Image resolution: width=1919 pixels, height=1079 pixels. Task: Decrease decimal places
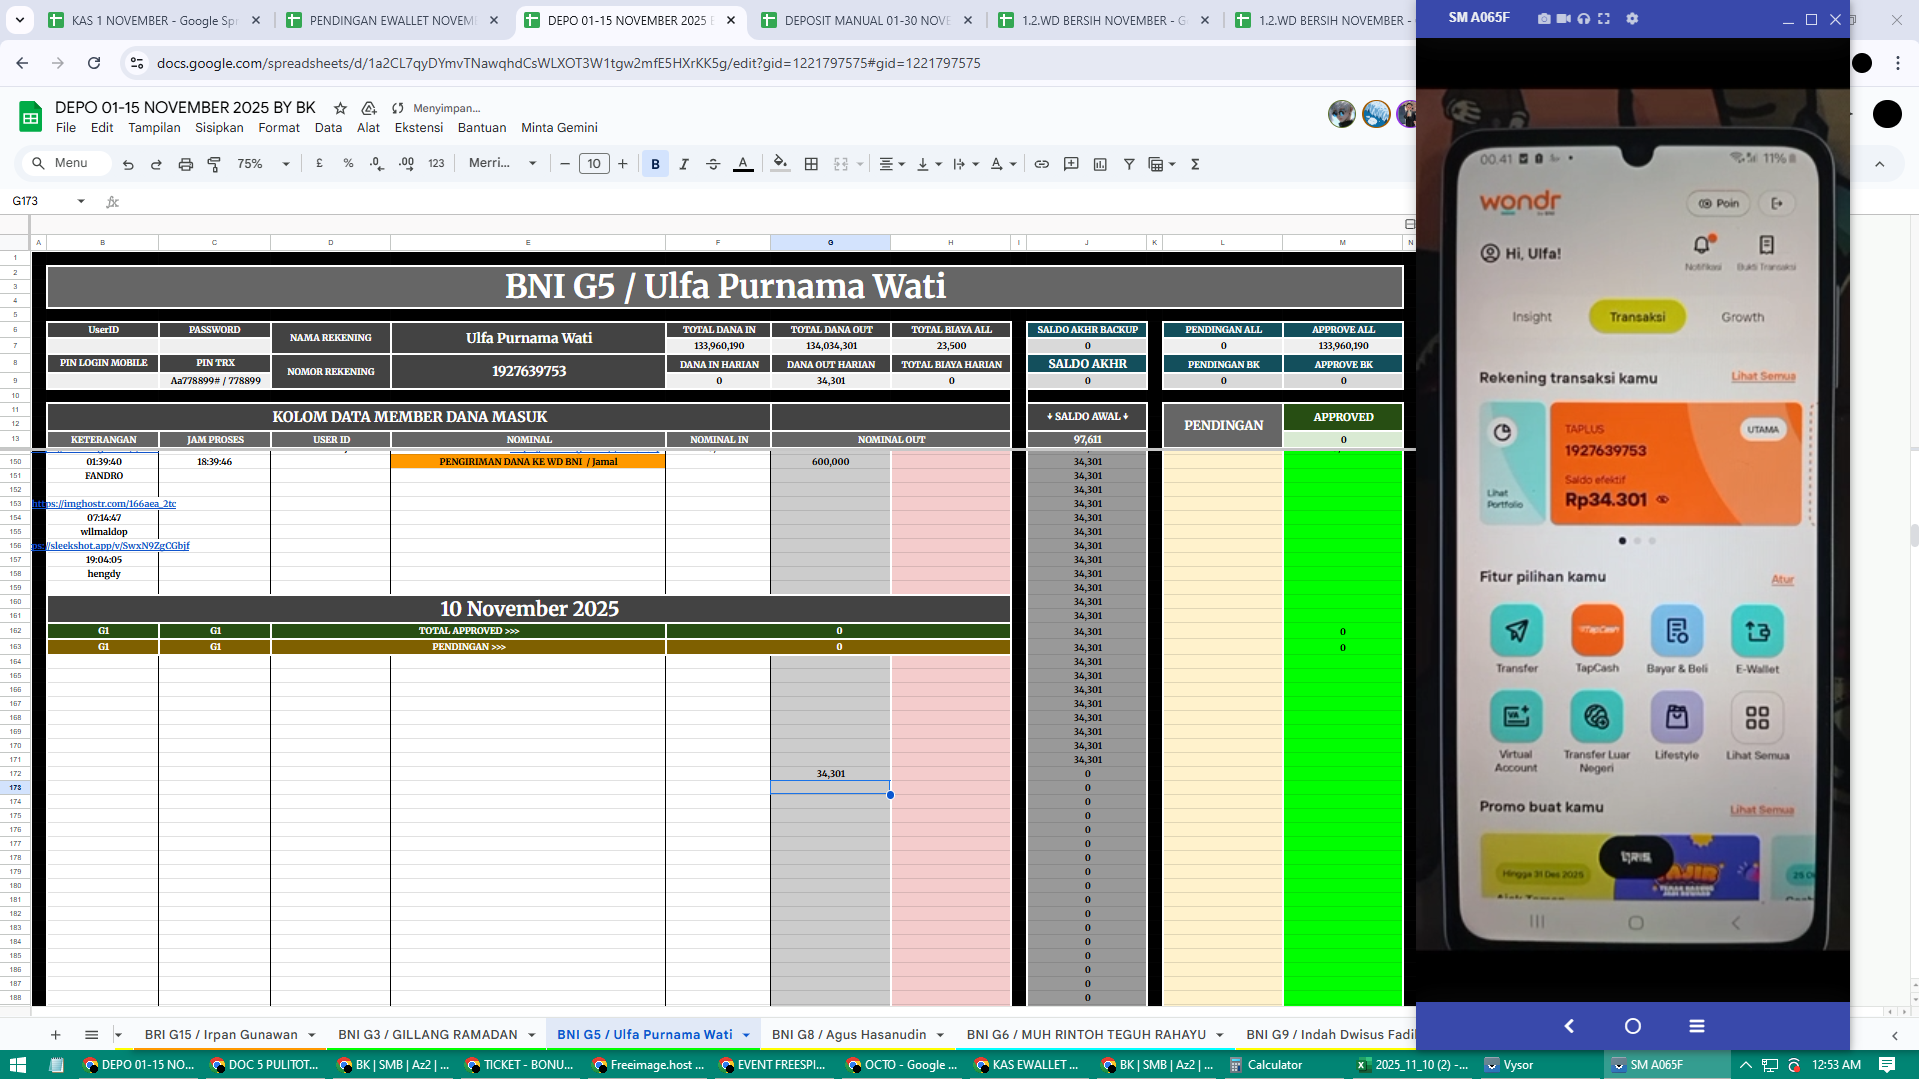(376, 164)
